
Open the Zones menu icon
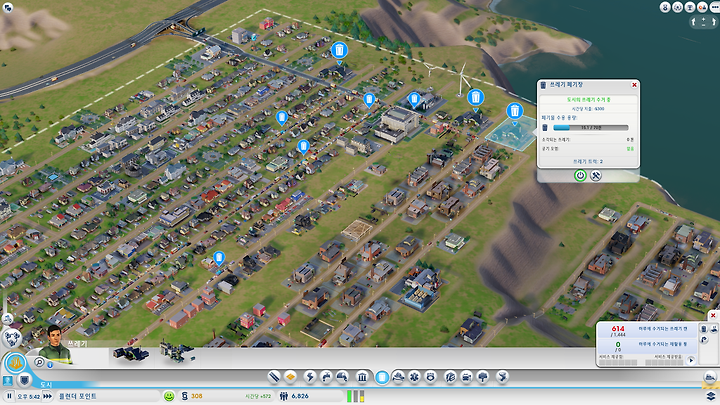point(291,377)
